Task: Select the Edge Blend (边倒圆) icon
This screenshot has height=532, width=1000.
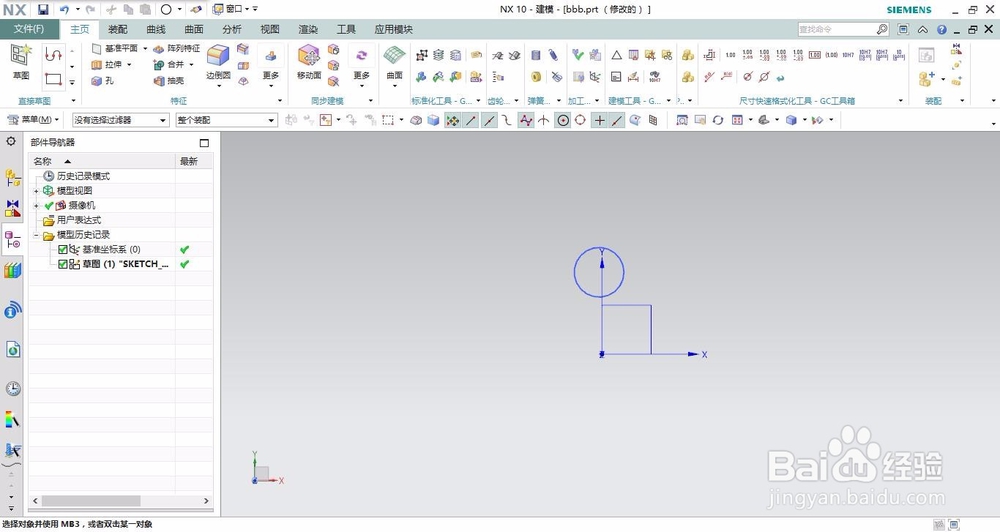Action: 218,55
